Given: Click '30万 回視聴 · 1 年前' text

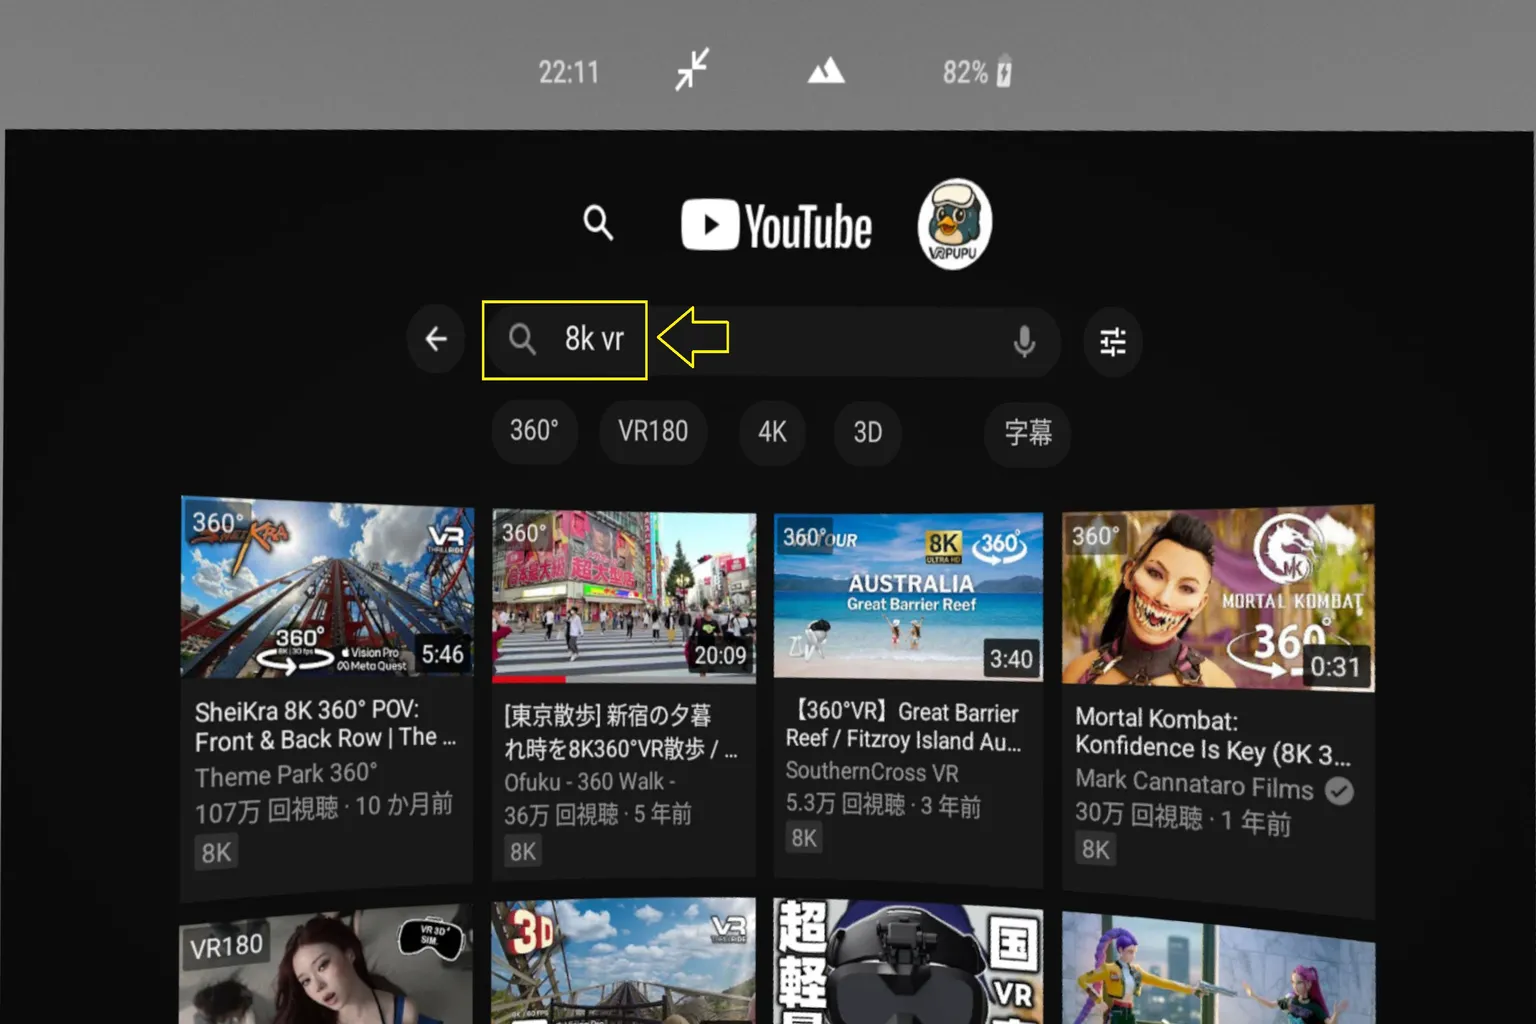Looking at the screenshot, I should click(1183, 818).
